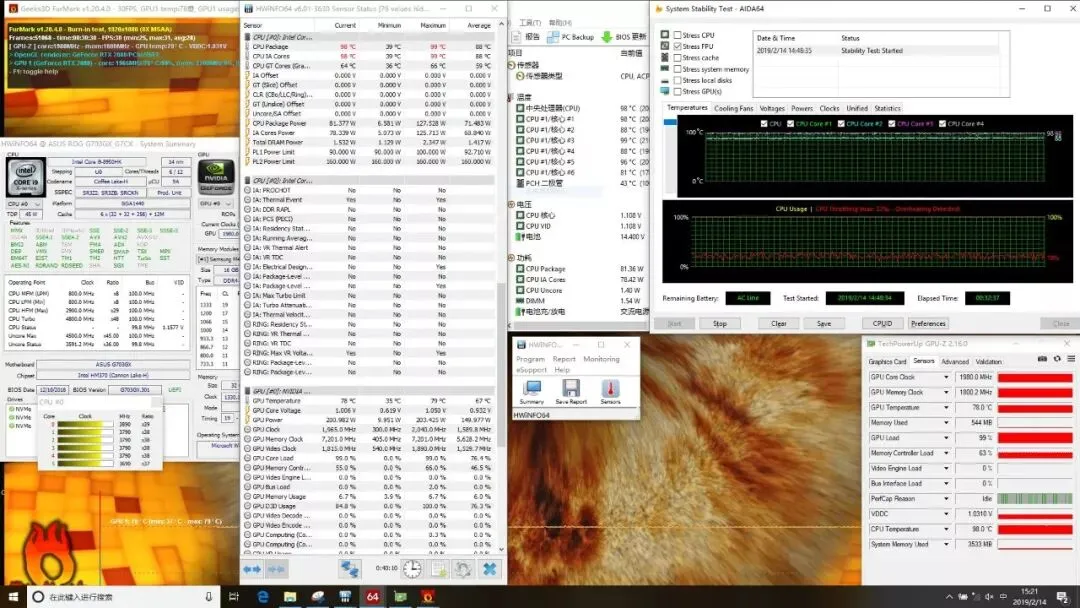
Task: Open VDDC sensor dropdown
Action: [x=946, y=514]
